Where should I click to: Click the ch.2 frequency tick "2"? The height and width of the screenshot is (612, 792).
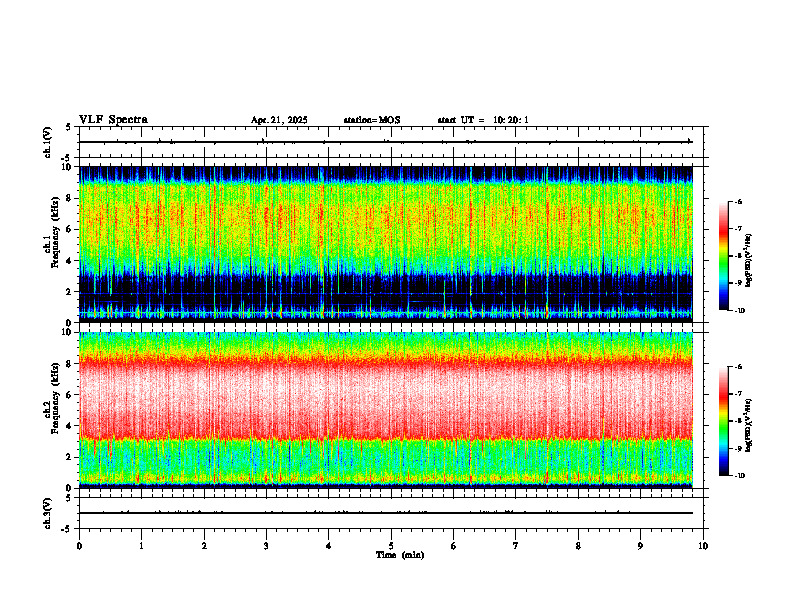tap(70, 457)
